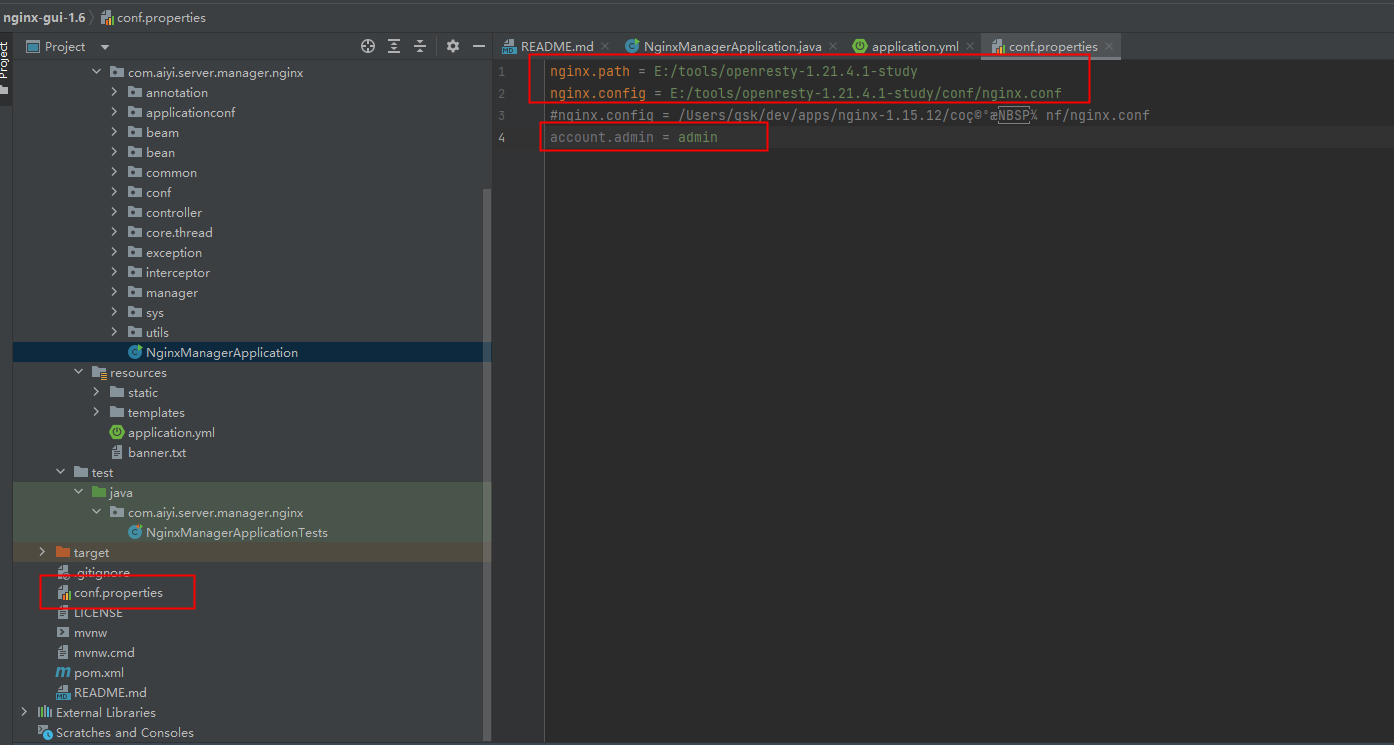Select application.yml in project tree
This screenshot has width=1394, height=745.
click(171, 432)
